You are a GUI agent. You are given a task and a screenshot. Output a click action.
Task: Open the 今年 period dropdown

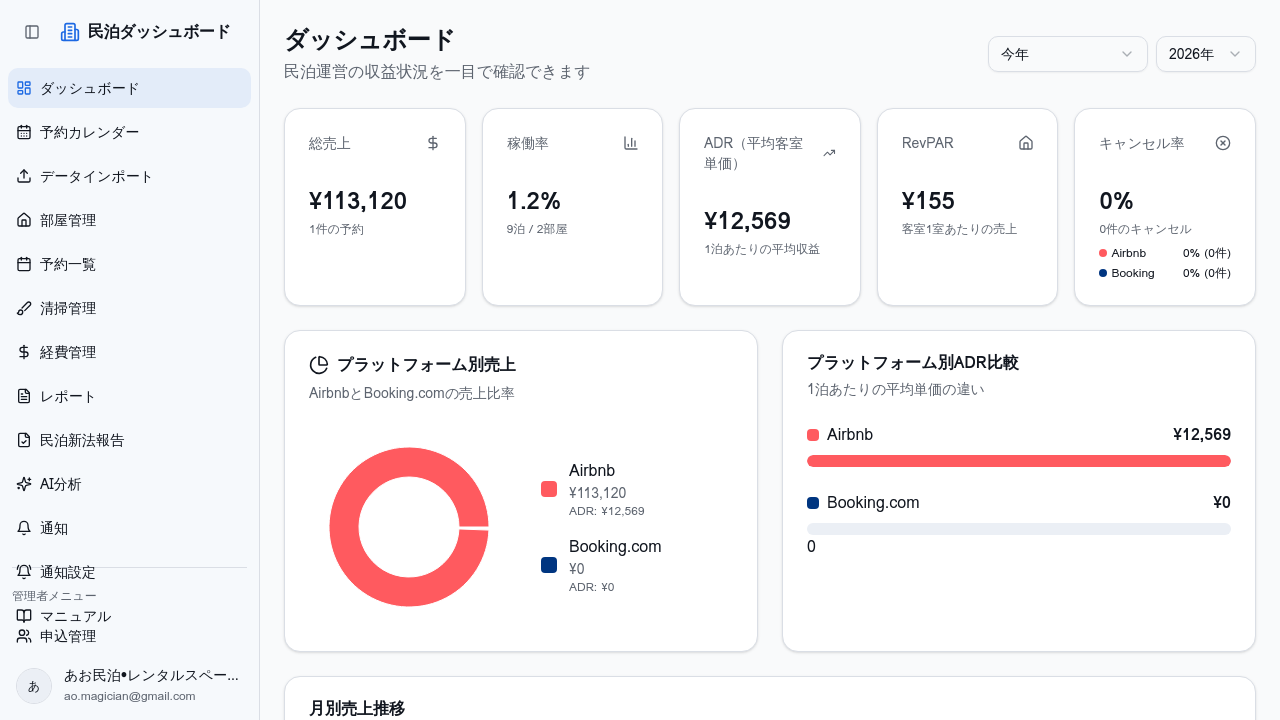[x=1067, y=54]
